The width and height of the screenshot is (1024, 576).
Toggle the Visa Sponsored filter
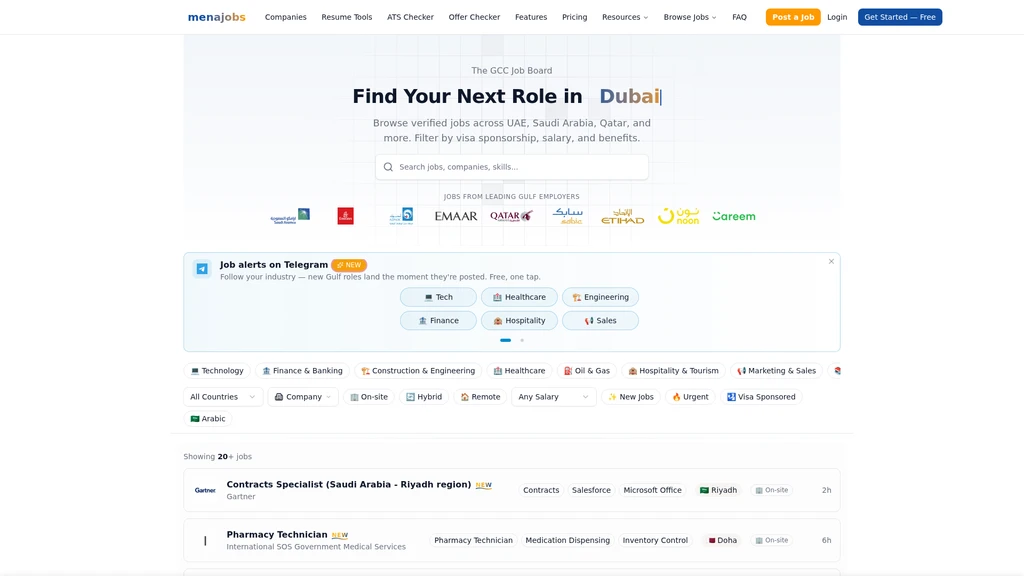pos(761,397)
